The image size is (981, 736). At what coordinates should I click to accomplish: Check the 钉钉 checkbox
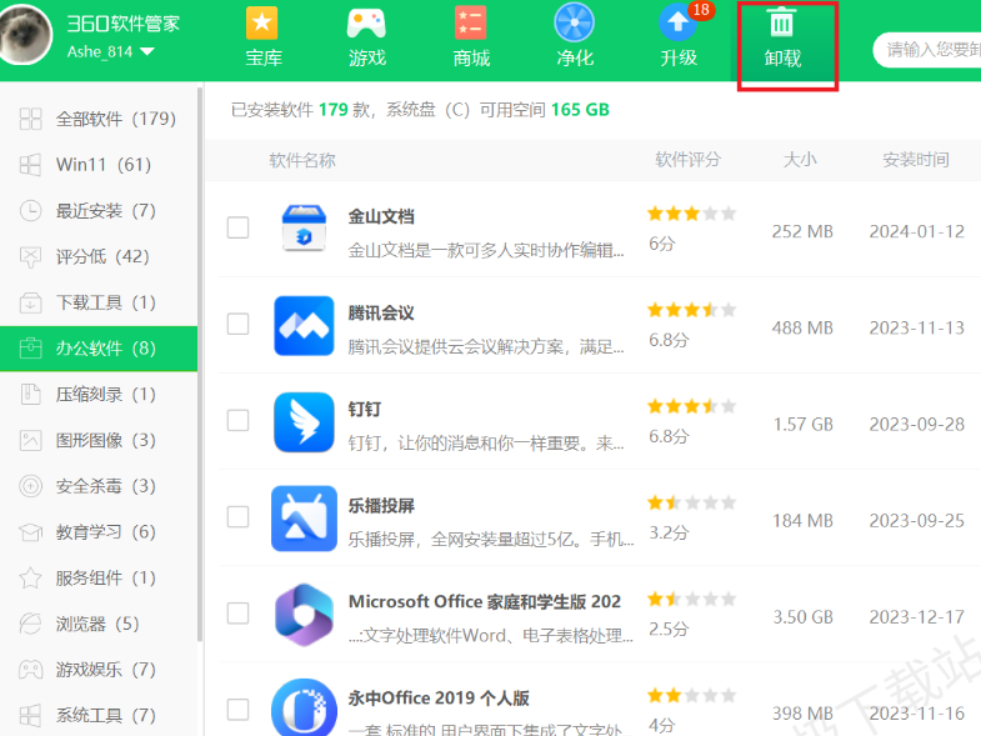point(238,421)
